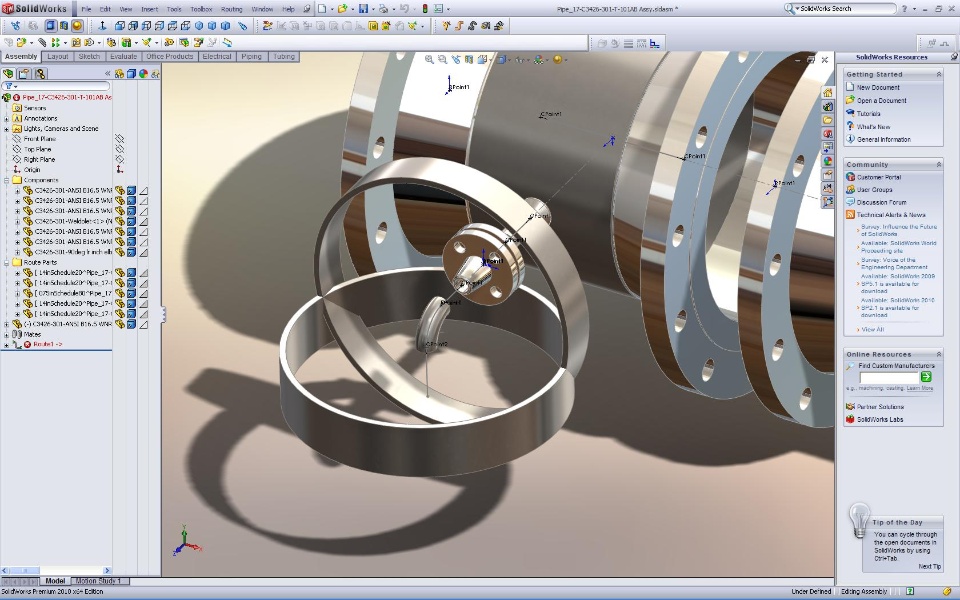Switch to the Piping tab

point(251,56)
